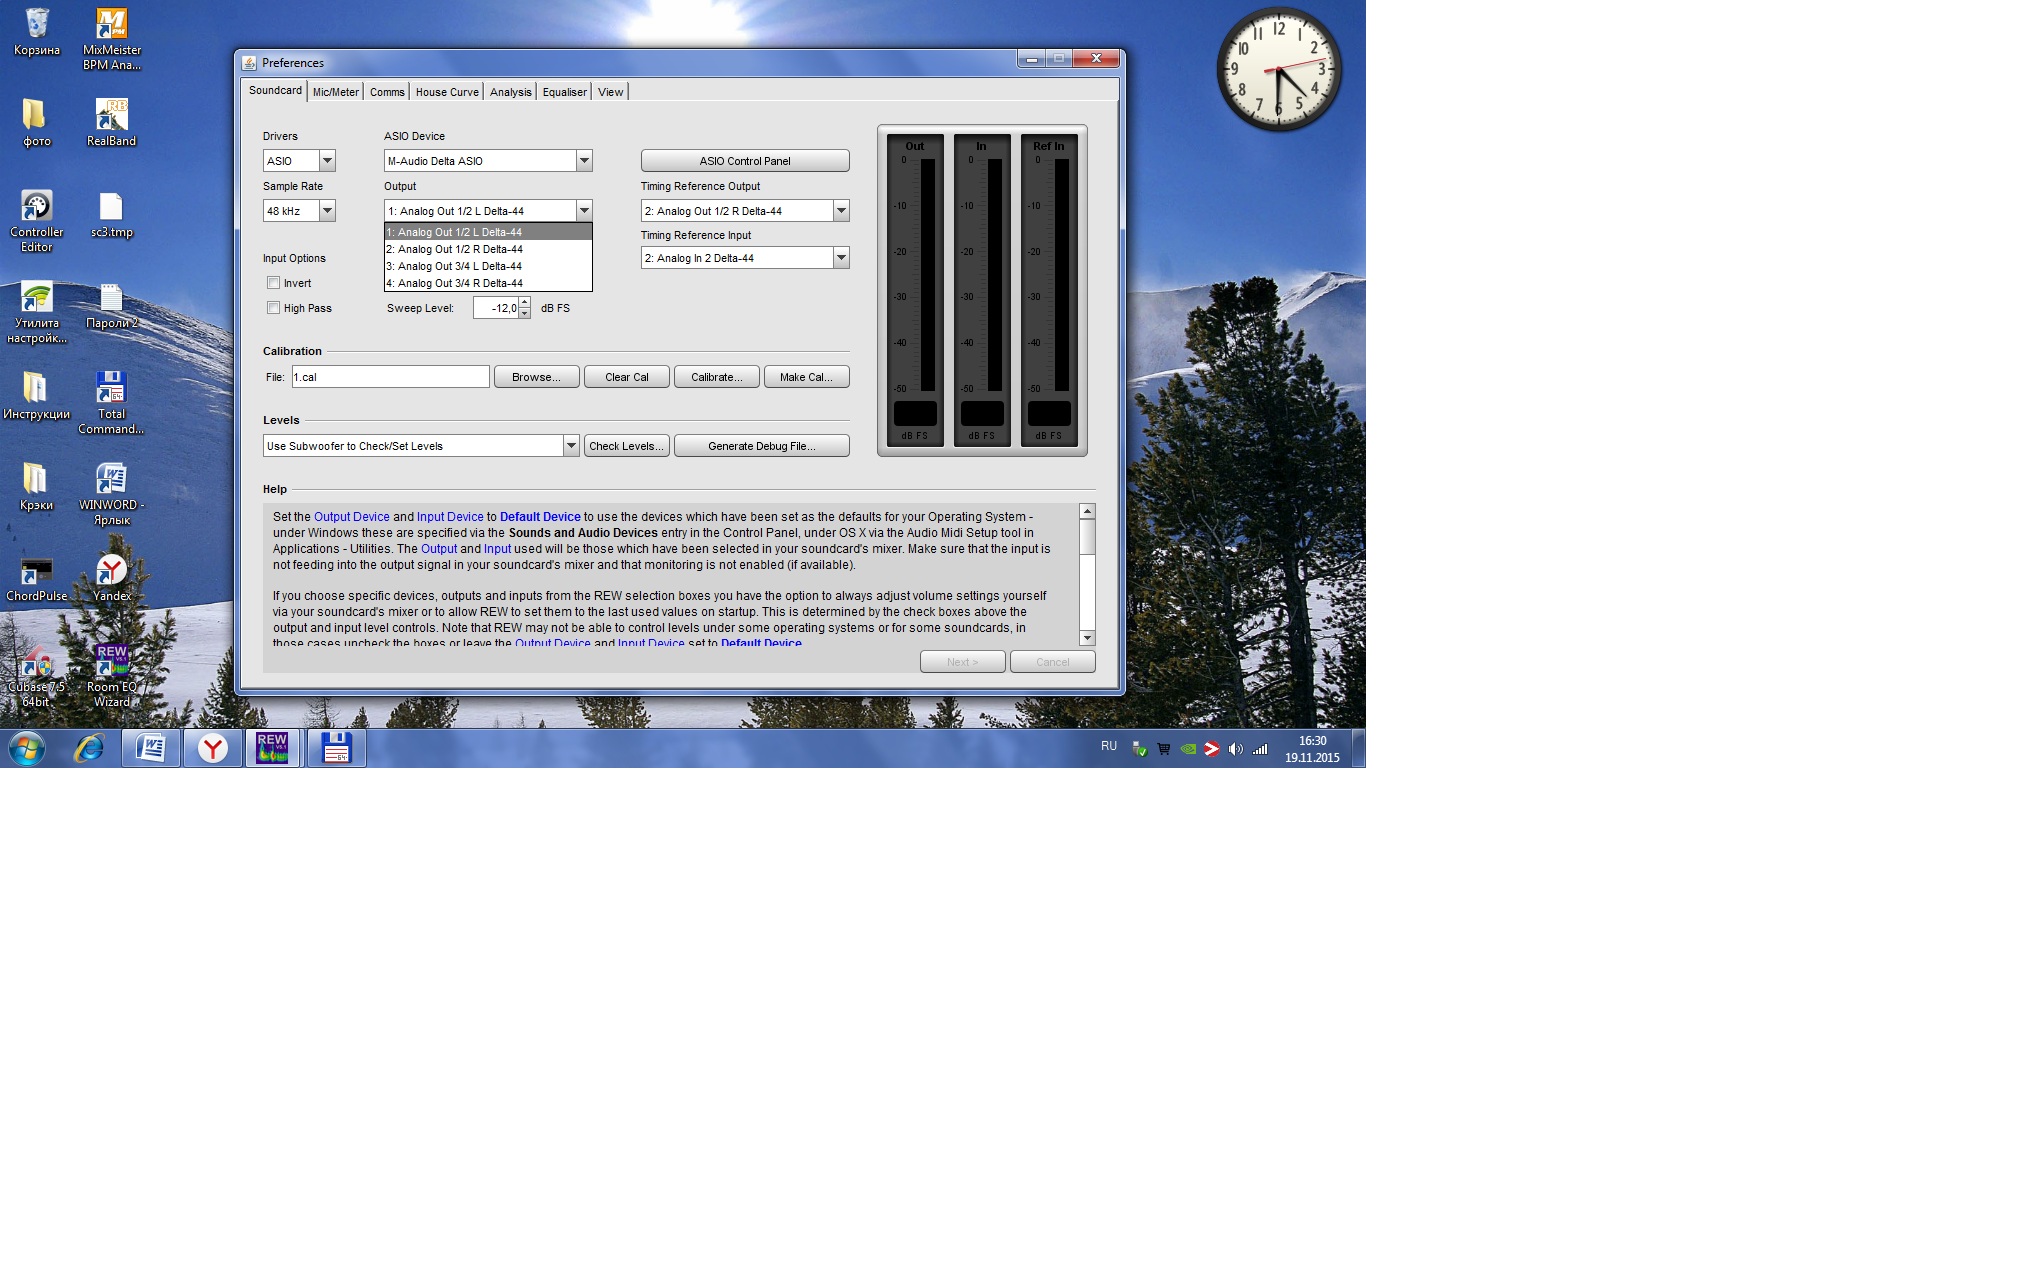This screenshot has width=2024, height=1284.
Task: Click REW icon in taskbar
Action: tap(272, 748)
